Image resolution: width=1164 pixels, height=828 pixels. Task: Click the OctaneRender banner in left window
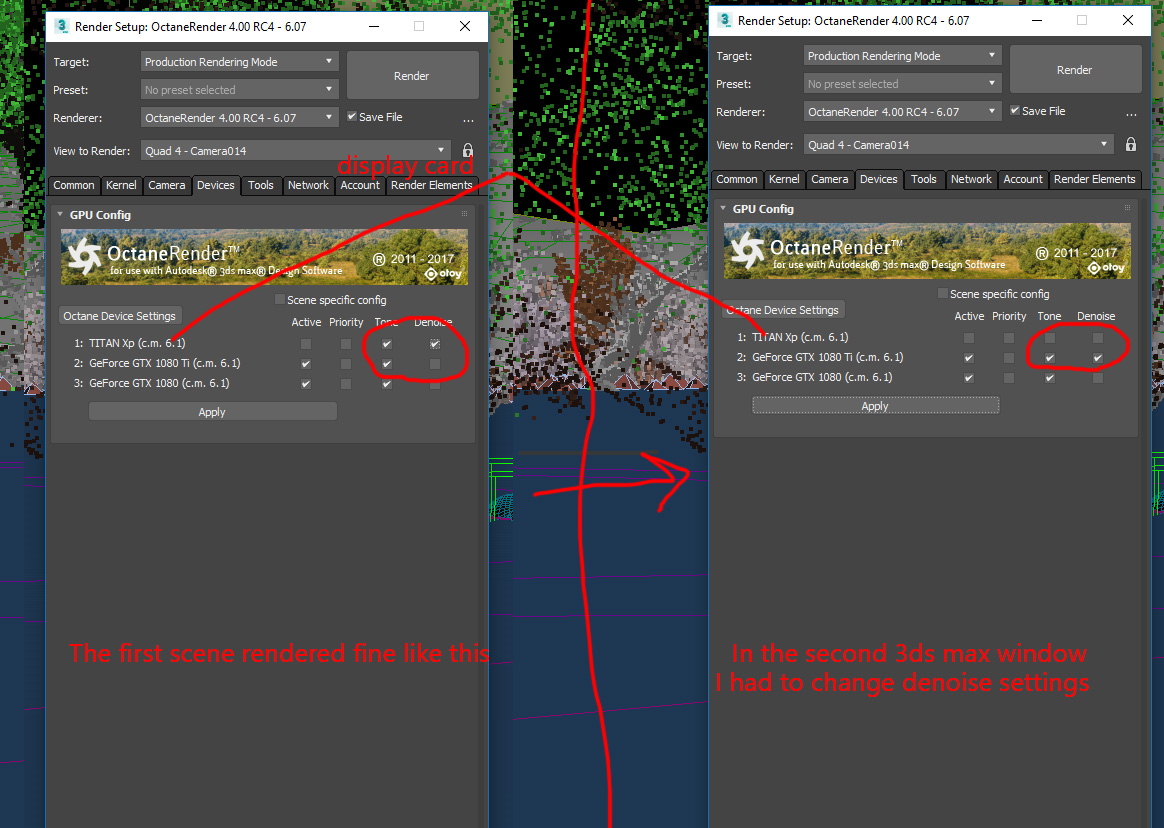[264, 257]
